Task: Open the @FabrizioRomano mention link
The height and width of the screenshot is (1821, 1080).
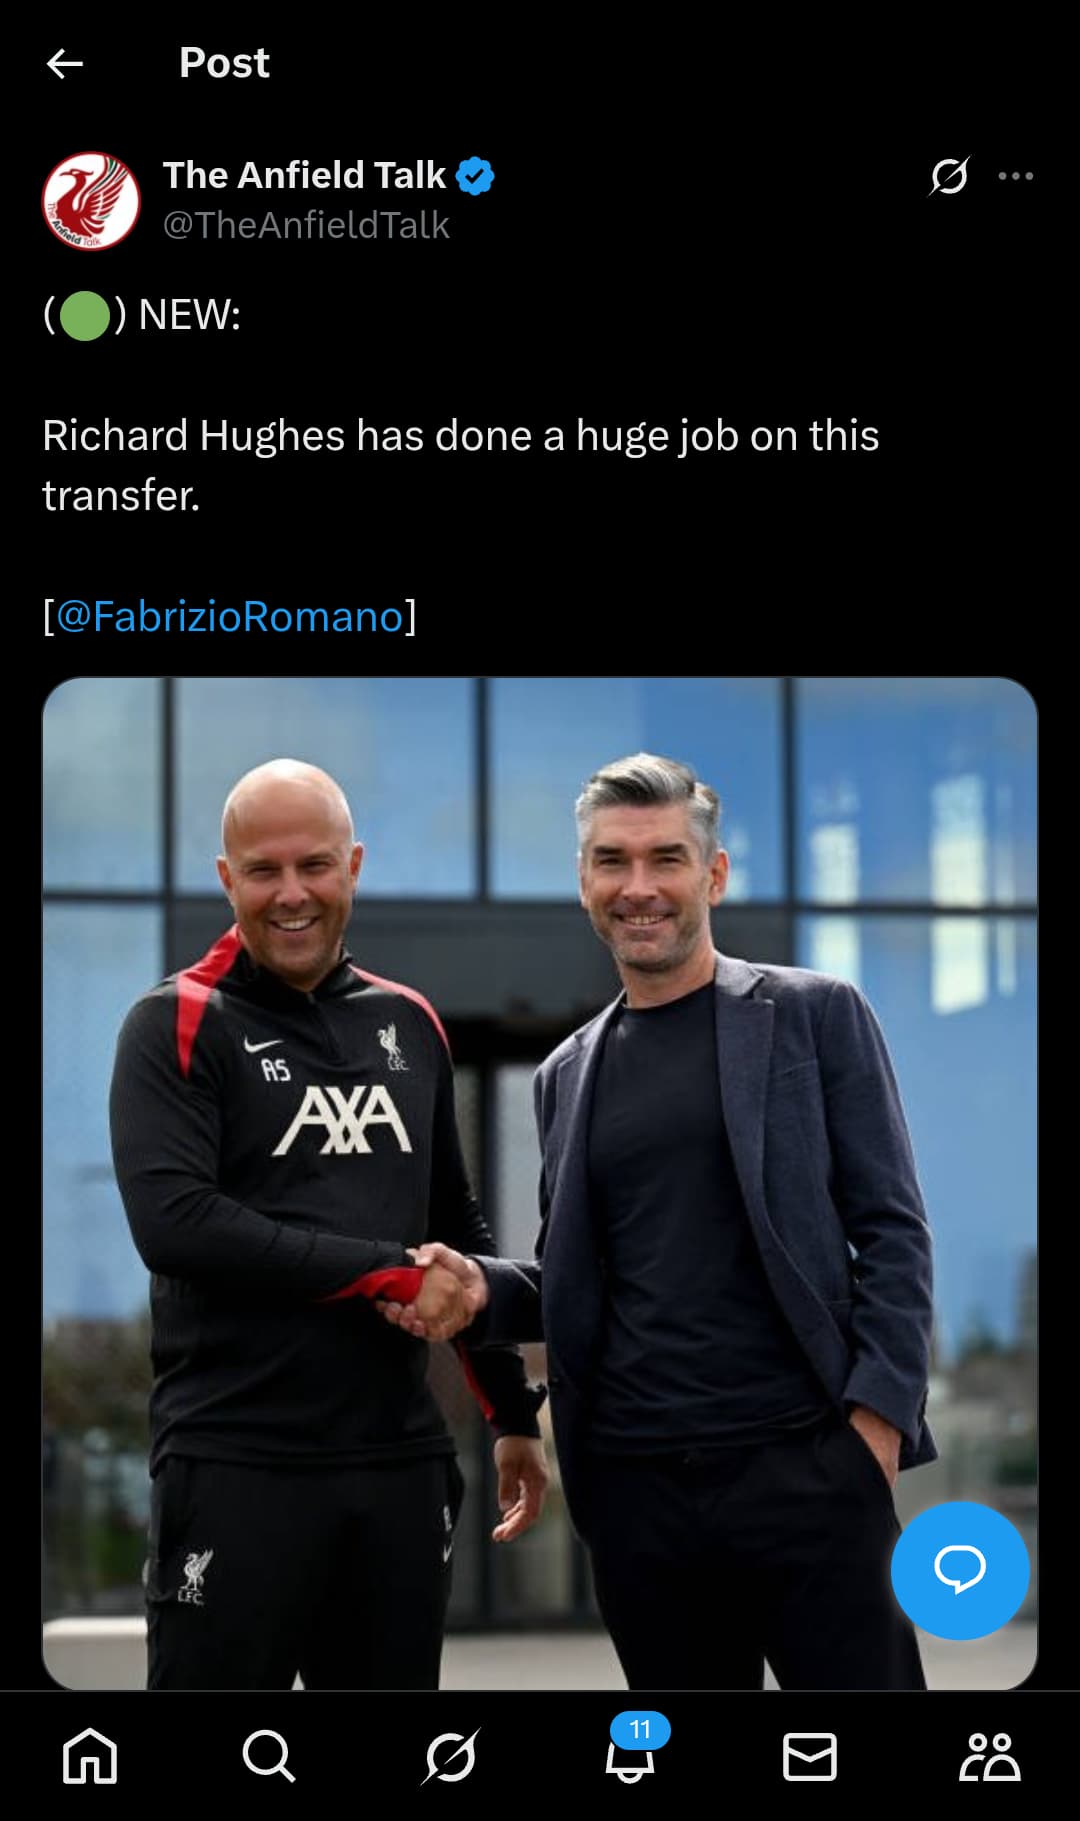Action: (229, 616)
